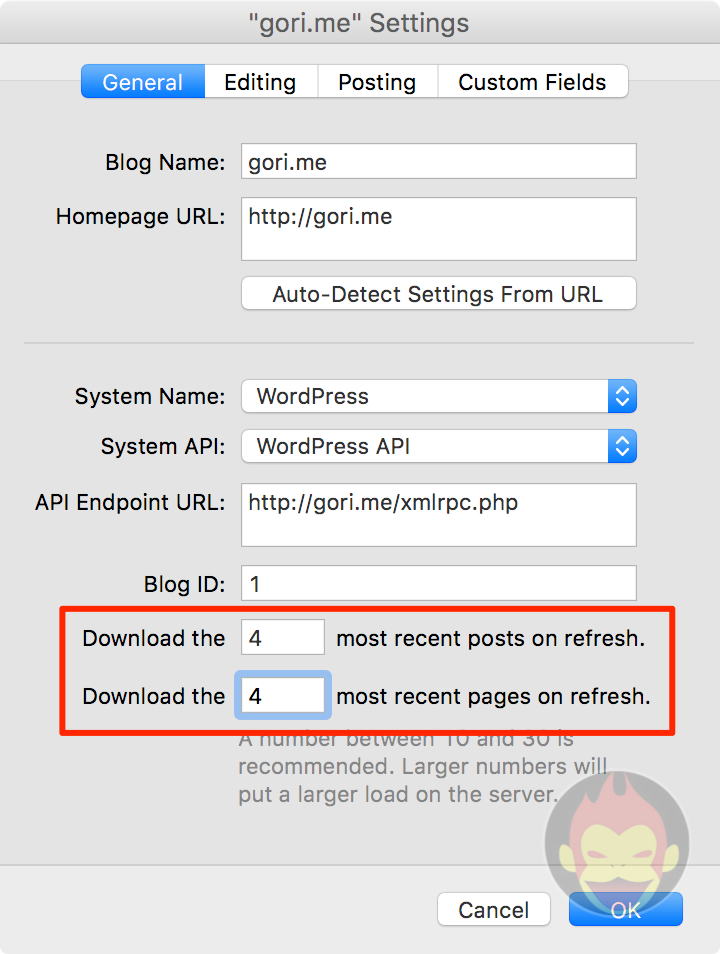Switch to the General tab
This screenshot has height=954, width=720.
click(x=143, y=82)
